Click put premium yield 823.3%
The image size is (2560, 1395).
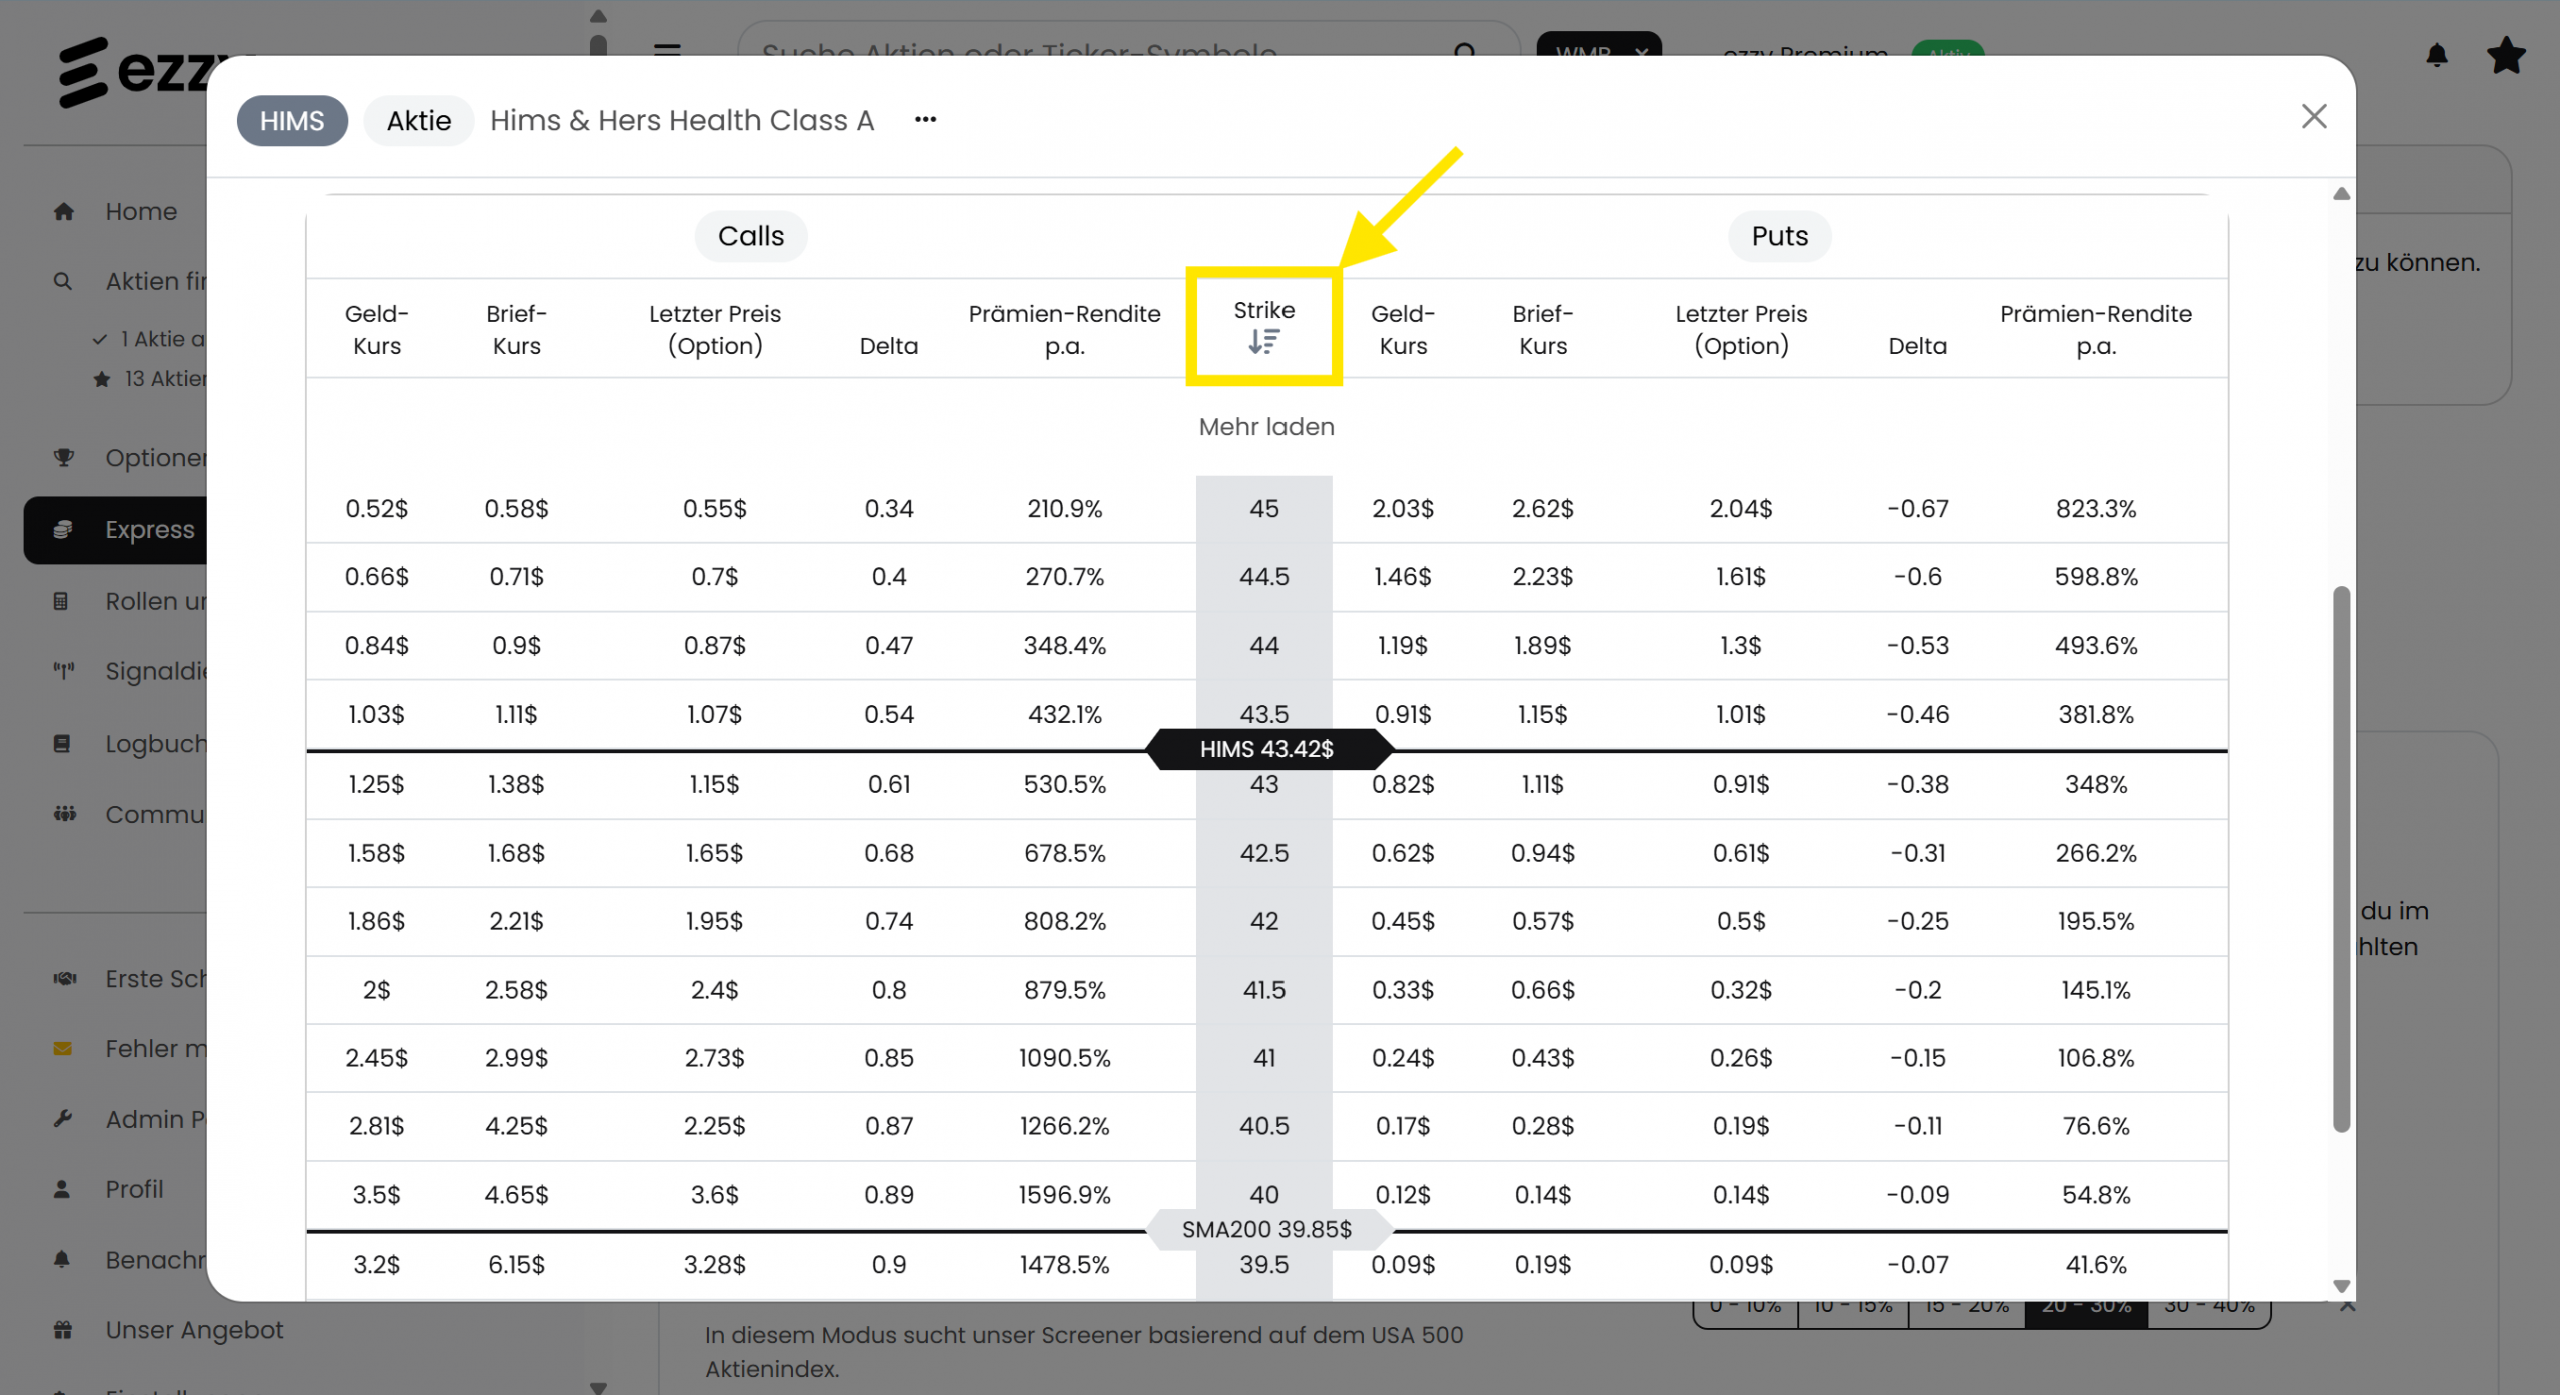(x=2095, y=509)
